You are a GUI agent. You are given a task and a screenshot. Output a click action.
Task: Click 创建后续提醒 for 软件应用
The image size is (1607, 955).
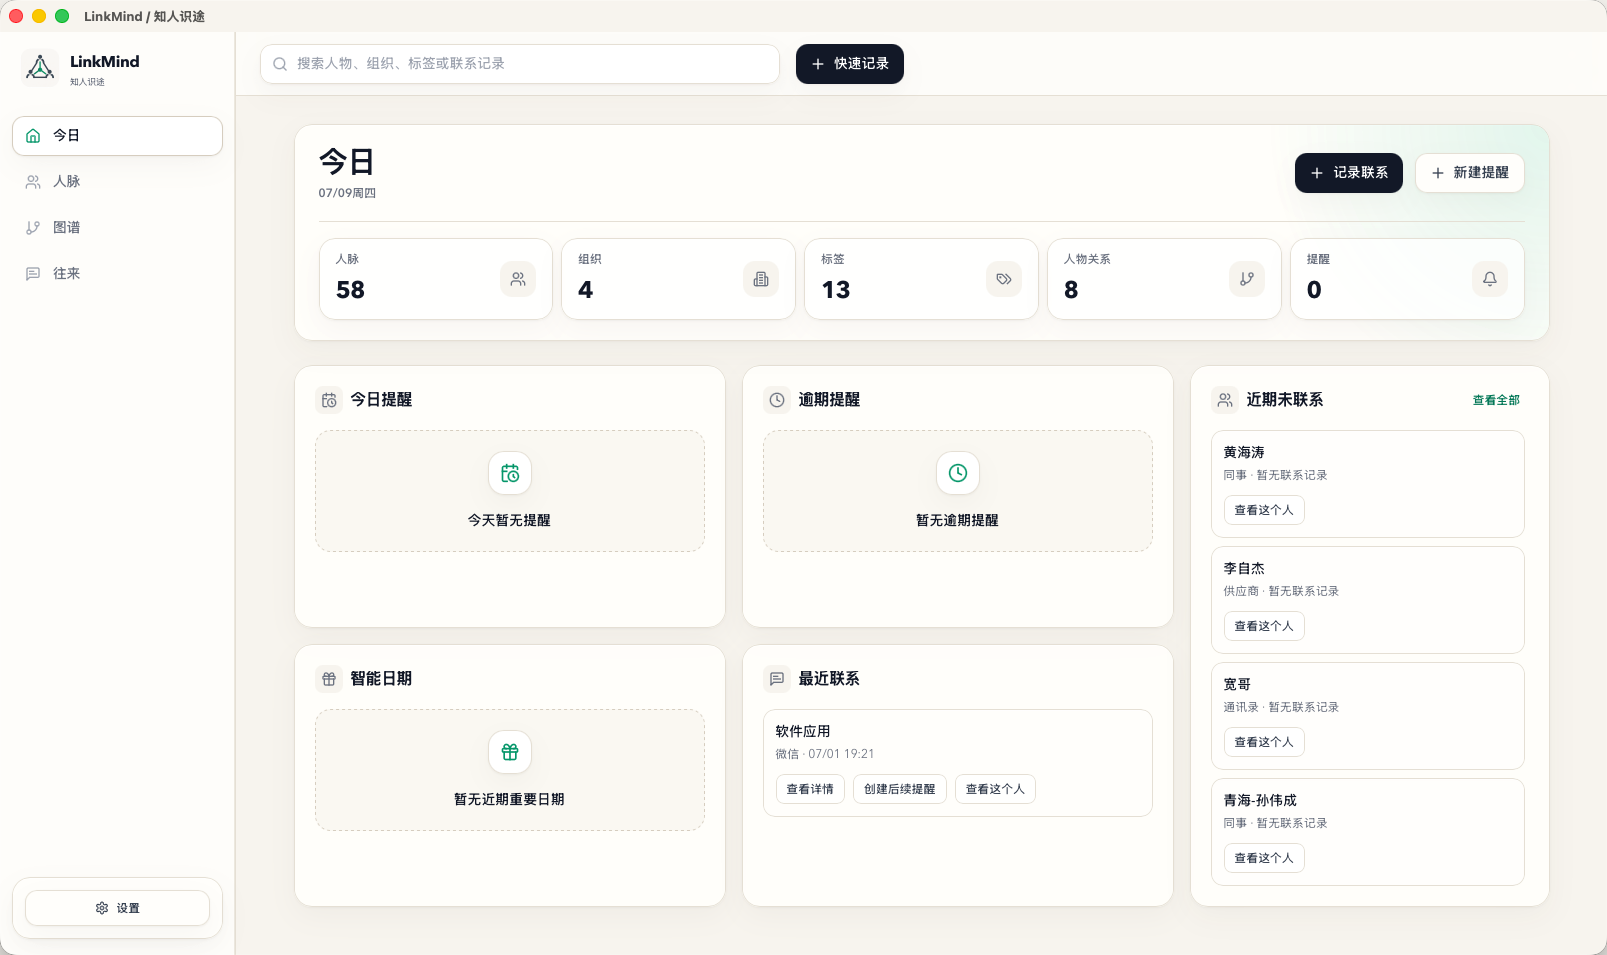[900, 789]
